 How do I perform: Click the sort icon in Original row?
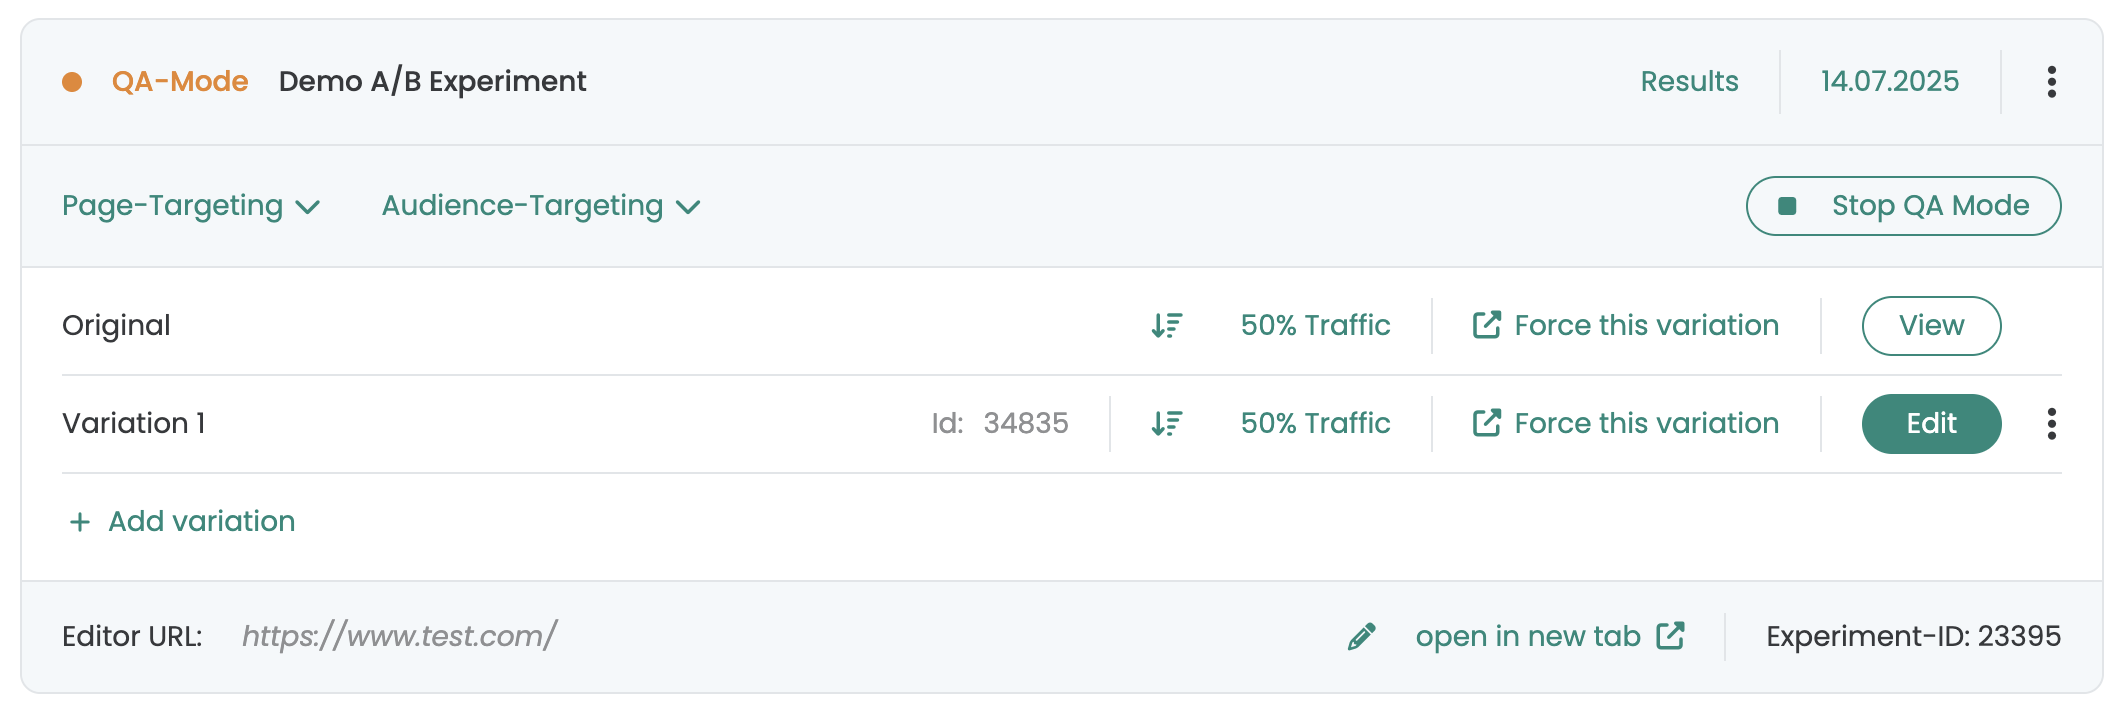1167,326
